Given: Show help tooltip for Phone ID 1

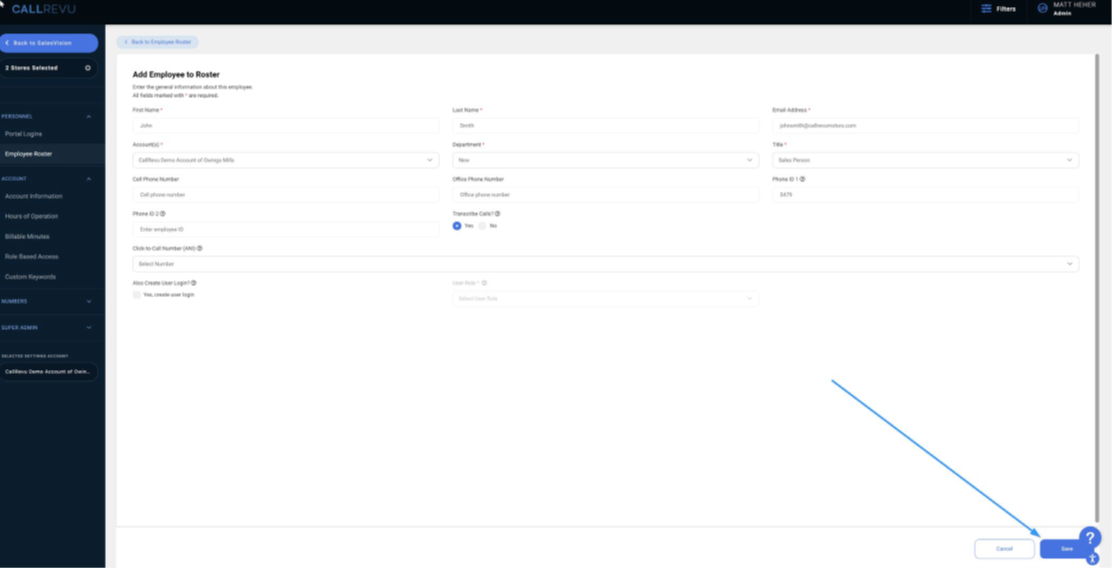Looking at the screenshot, I should (x=802, y=179).
